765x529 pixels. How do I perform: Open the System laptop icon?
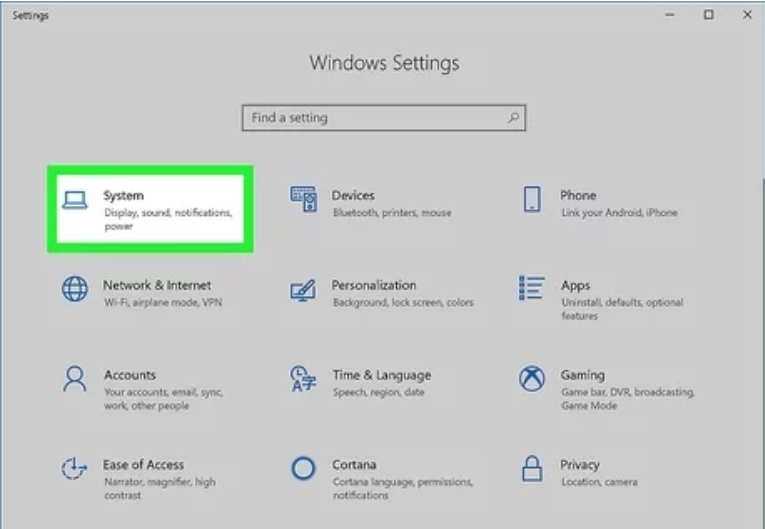click(x=75, y=200)
